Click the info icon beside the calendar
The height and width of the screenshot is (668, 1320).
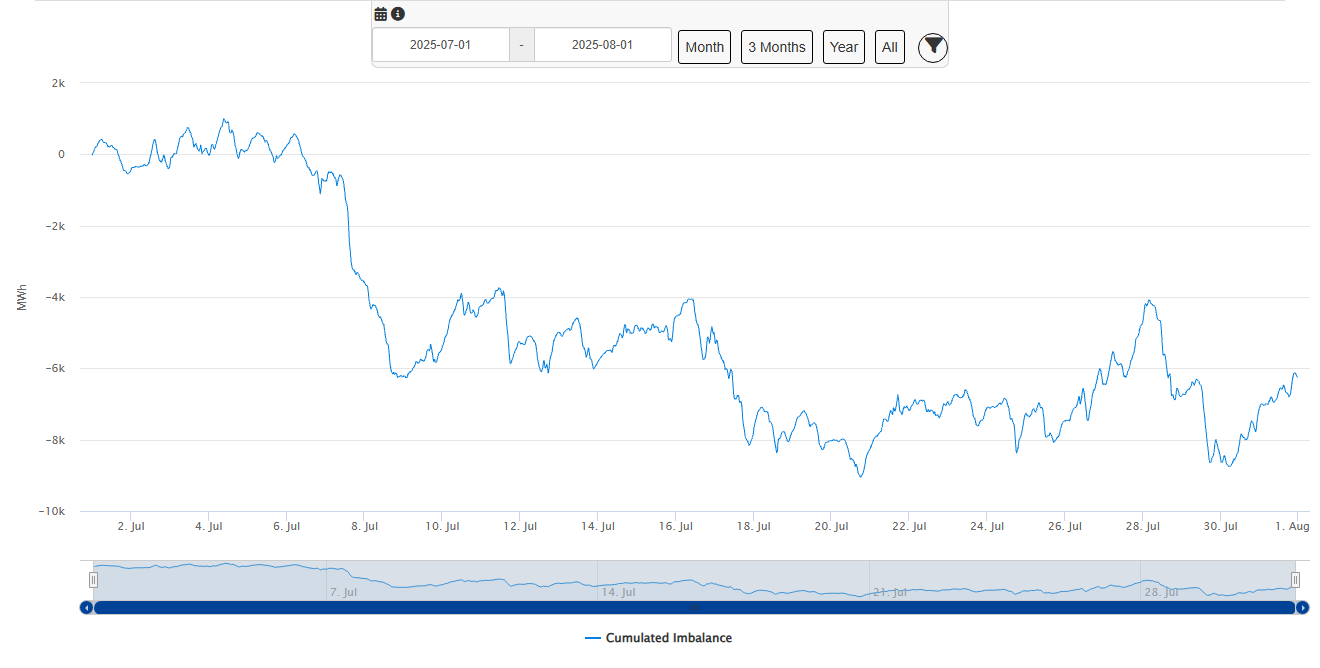click(x=398, y=14)
